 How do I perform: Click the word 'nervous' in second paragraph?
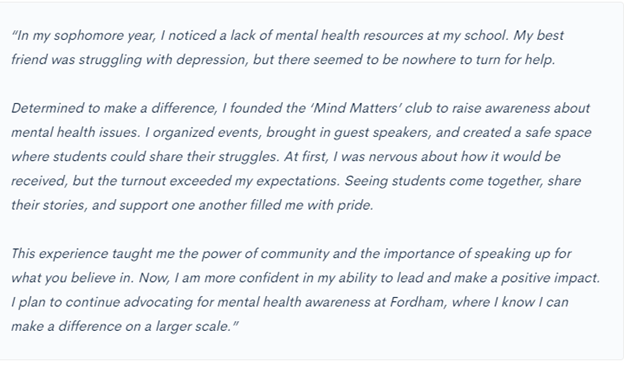[393, 157]
